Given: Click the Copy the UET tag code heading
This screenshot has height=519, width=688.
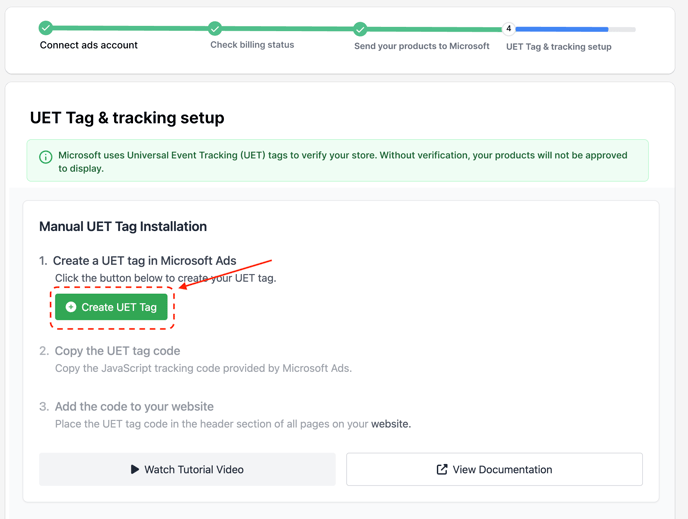Looking at the screenshot, I should 117,351.
